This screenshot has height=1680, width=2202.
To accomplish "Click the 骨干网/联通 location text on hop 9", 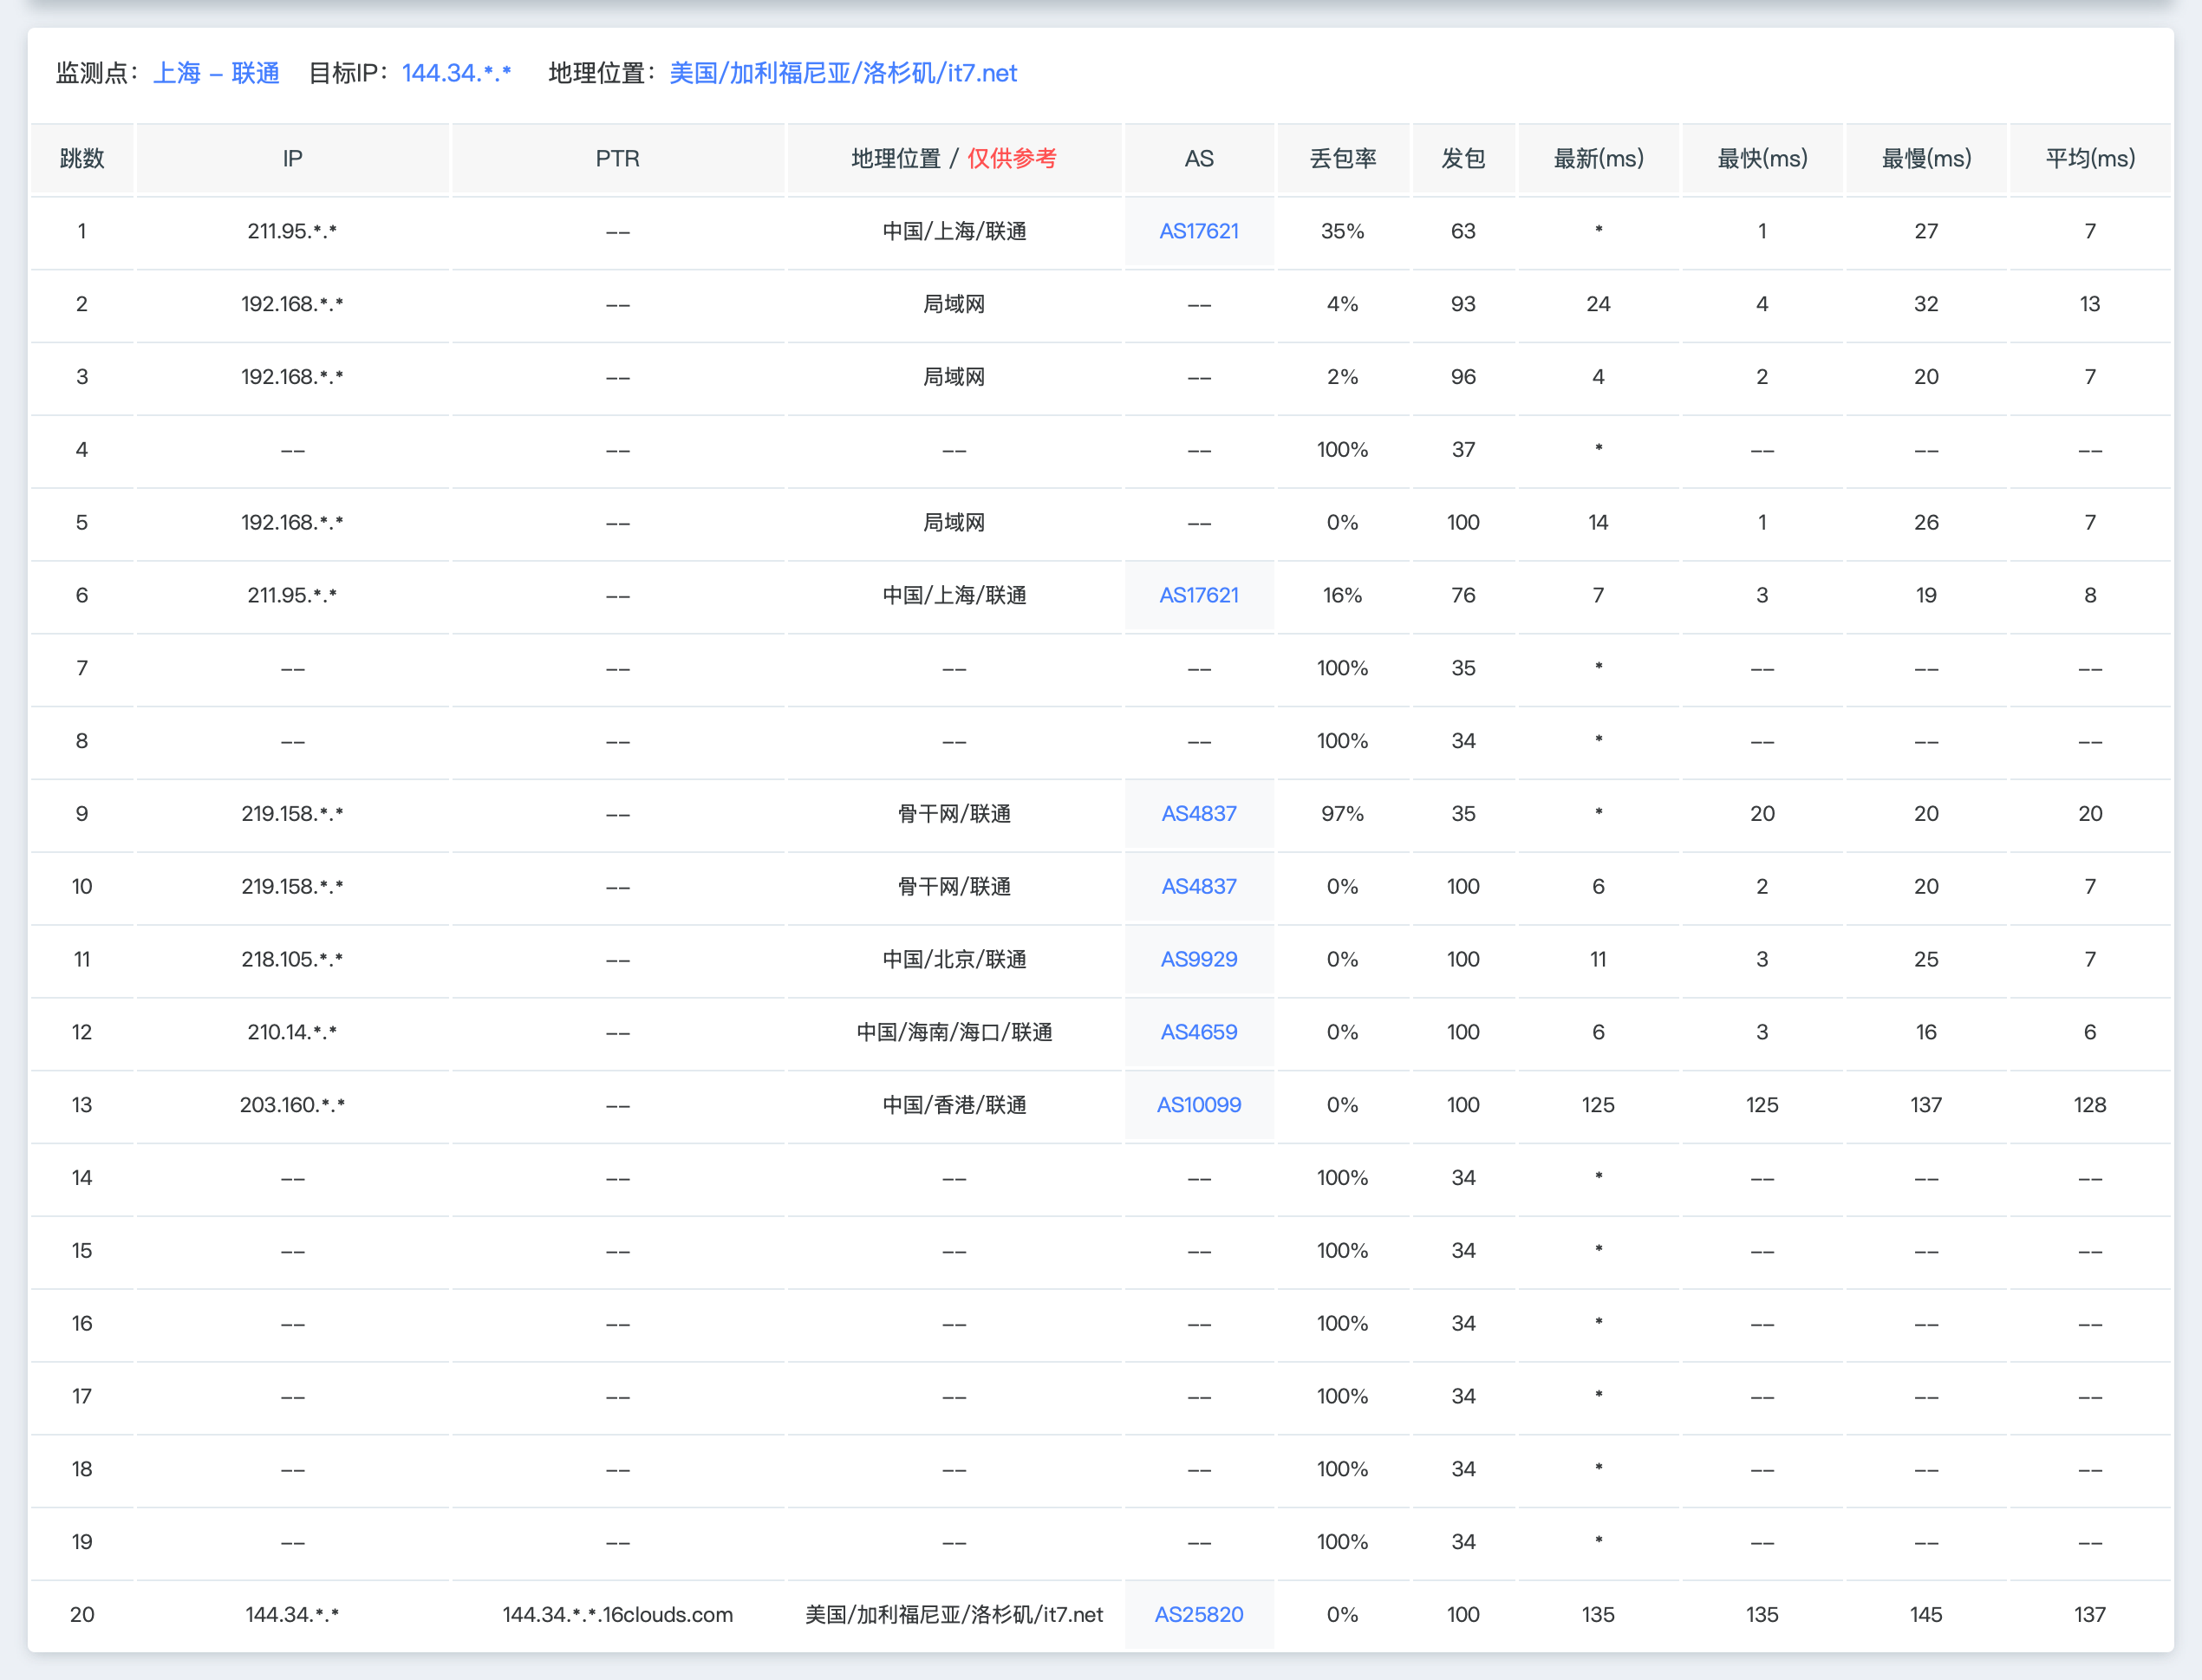I will tap(954, 813).
